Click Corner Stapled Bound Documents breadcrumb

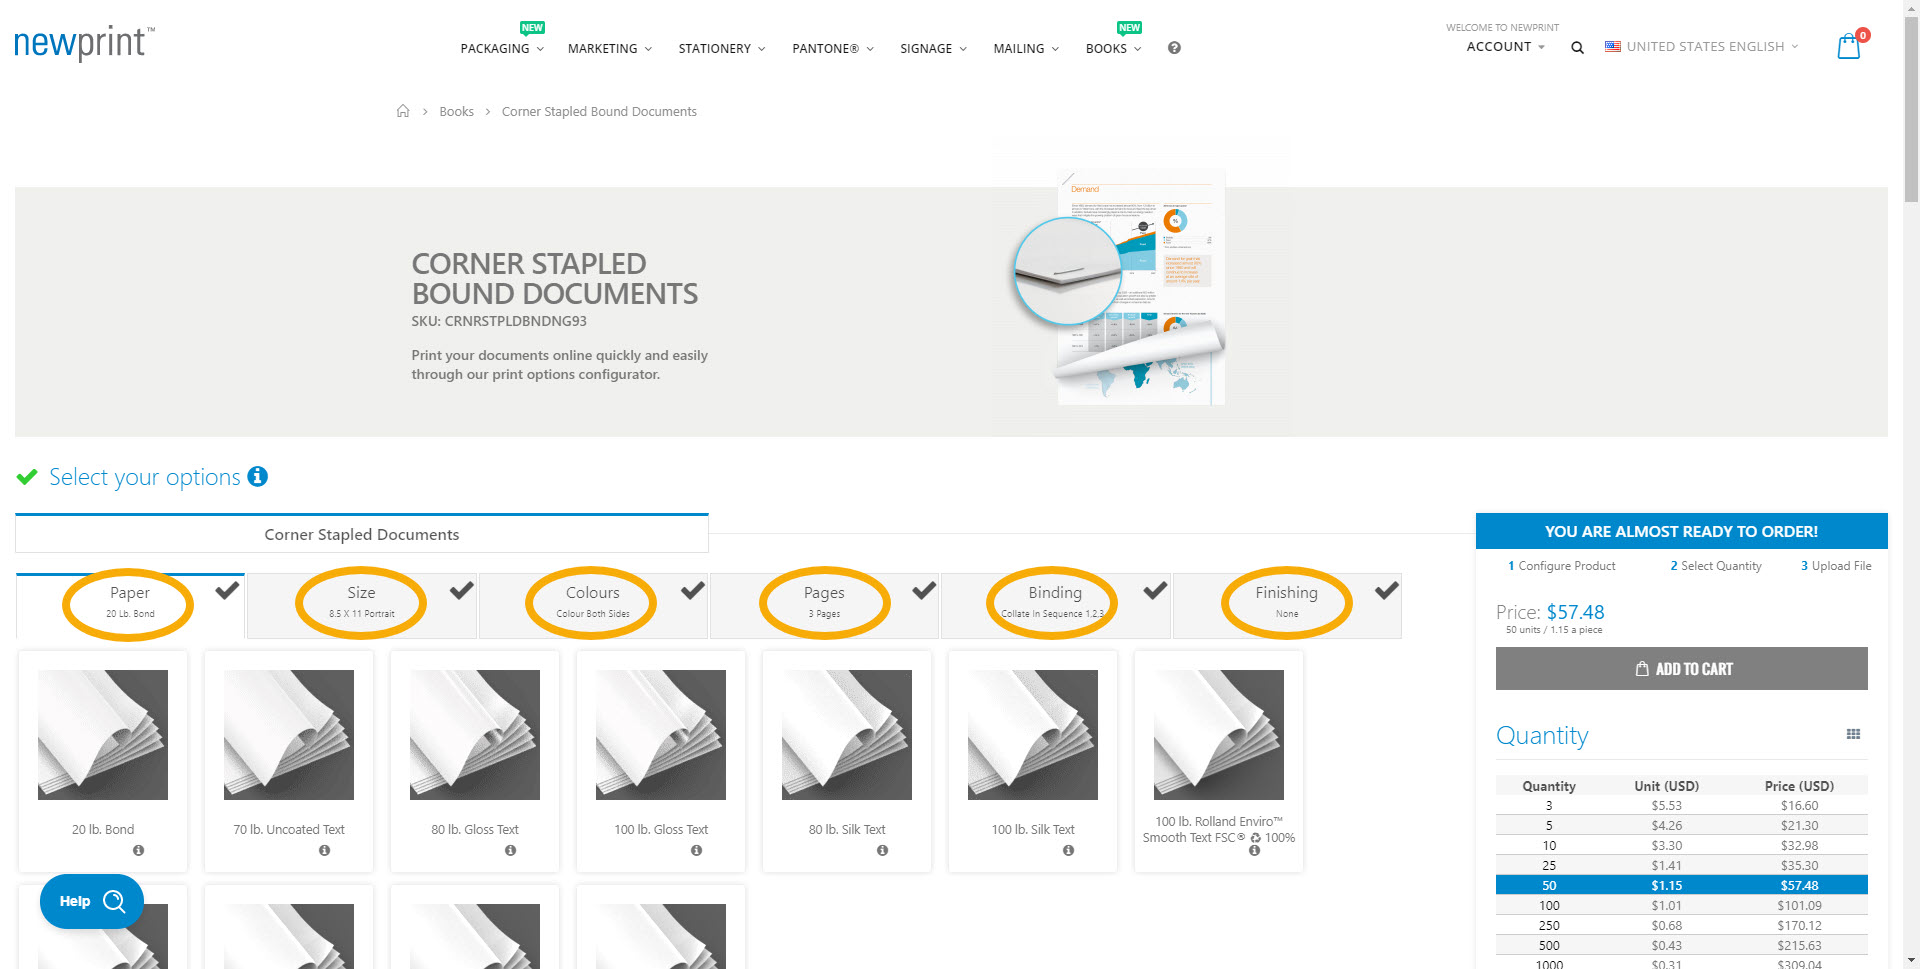[599, 111]
